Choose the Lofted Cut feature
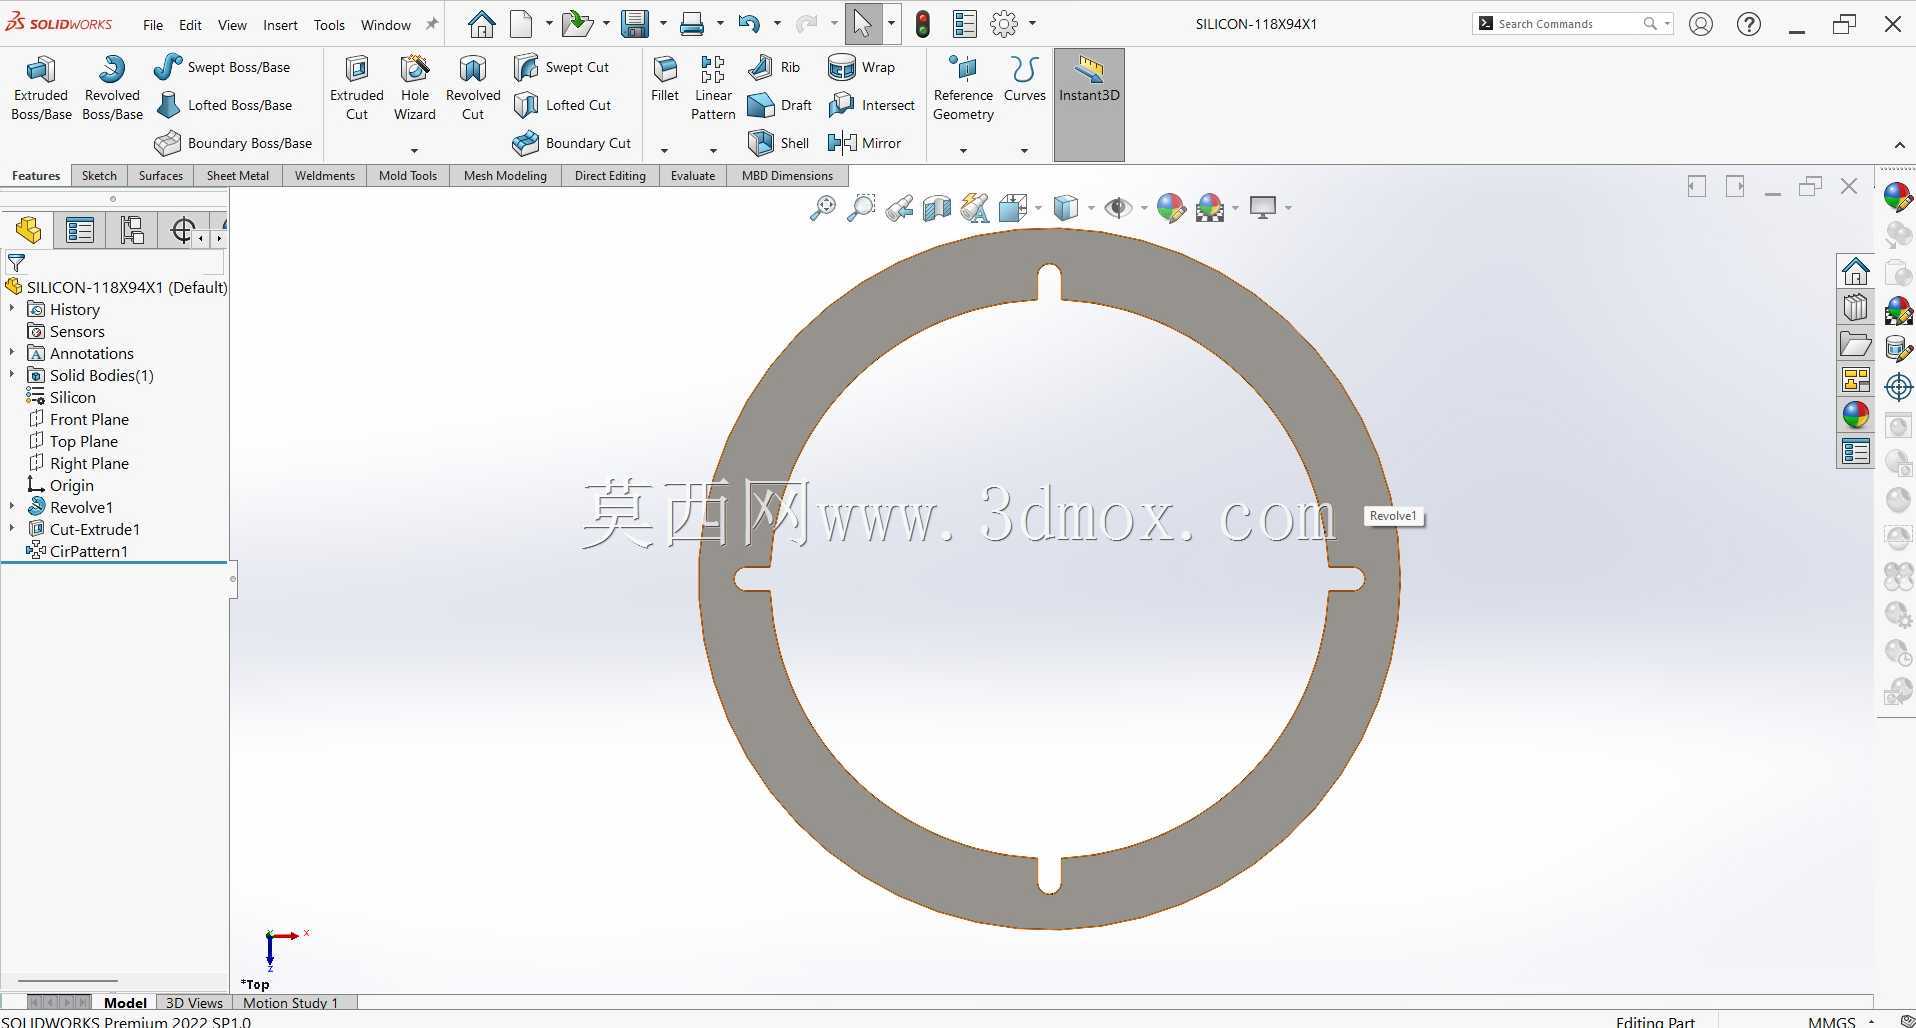This screenshot has height=1028, width=1916. tap(562, 105)
